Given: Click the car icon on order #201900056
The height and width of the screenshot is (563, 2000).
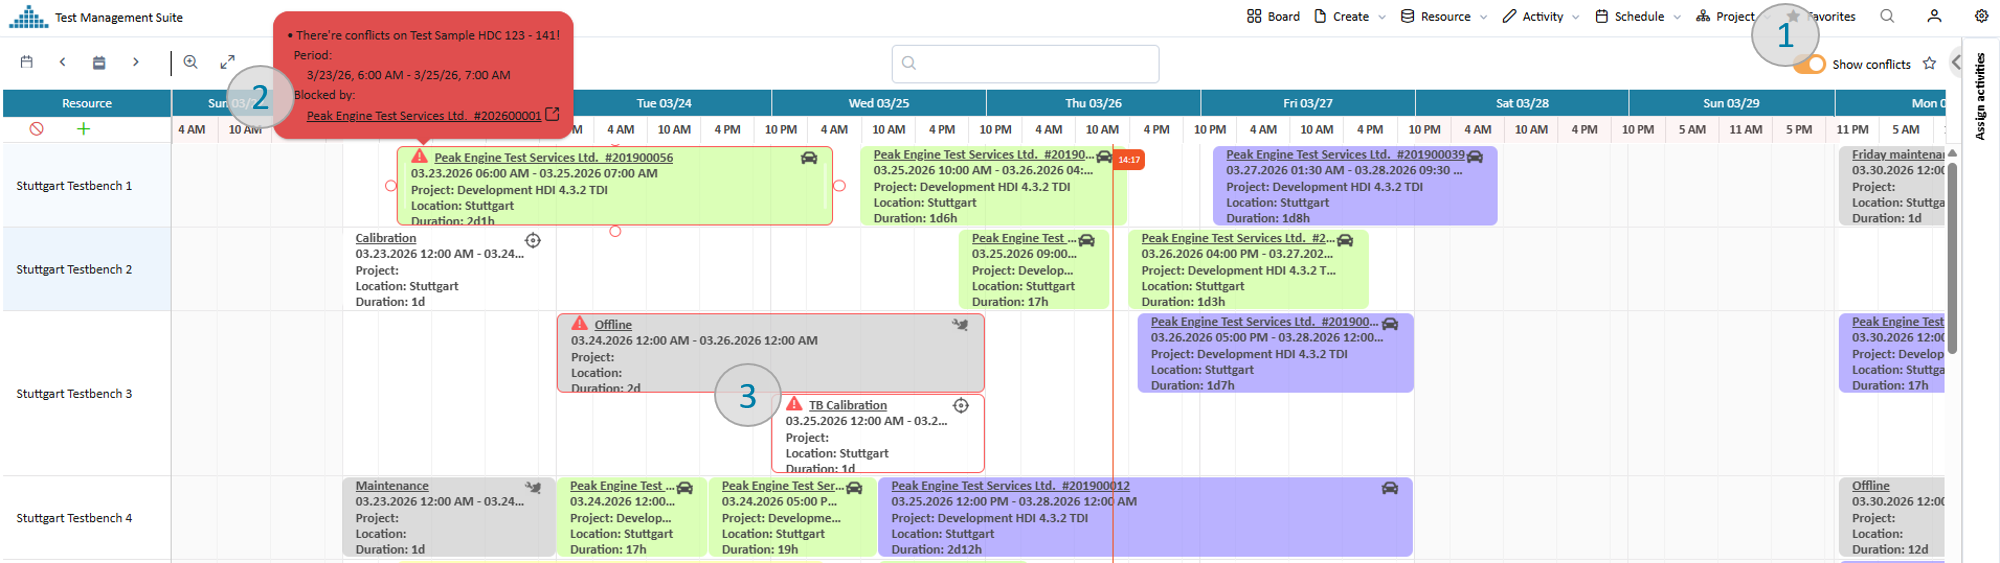Looking at the screenshot, I should tap(809, 158).
